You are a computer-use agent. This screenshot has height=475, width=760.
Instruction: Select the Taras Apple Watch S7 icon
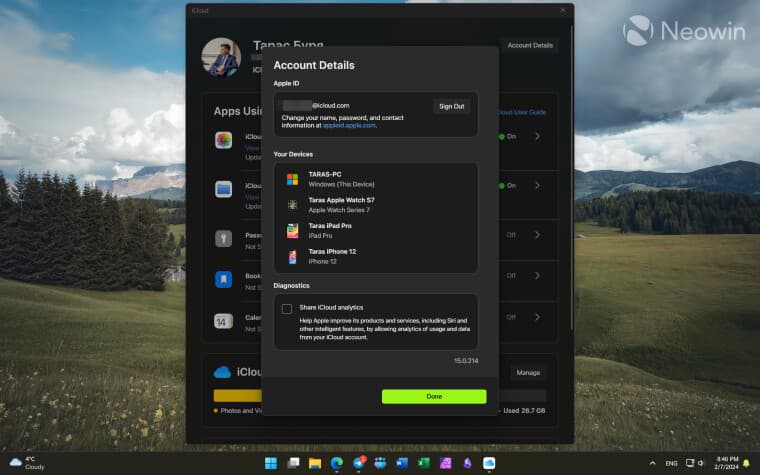pyautogui.click(x=292, y=205)
